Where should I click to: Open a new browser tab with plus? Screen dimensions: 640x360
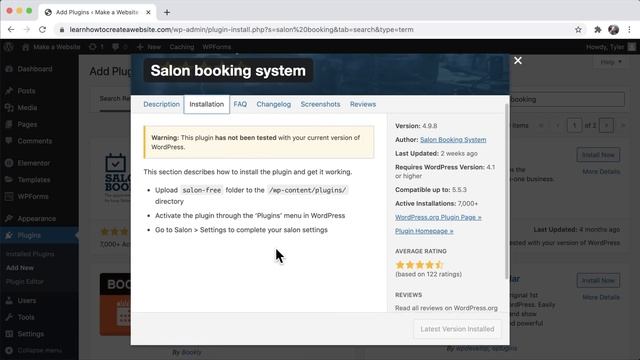tap(167, 12)
